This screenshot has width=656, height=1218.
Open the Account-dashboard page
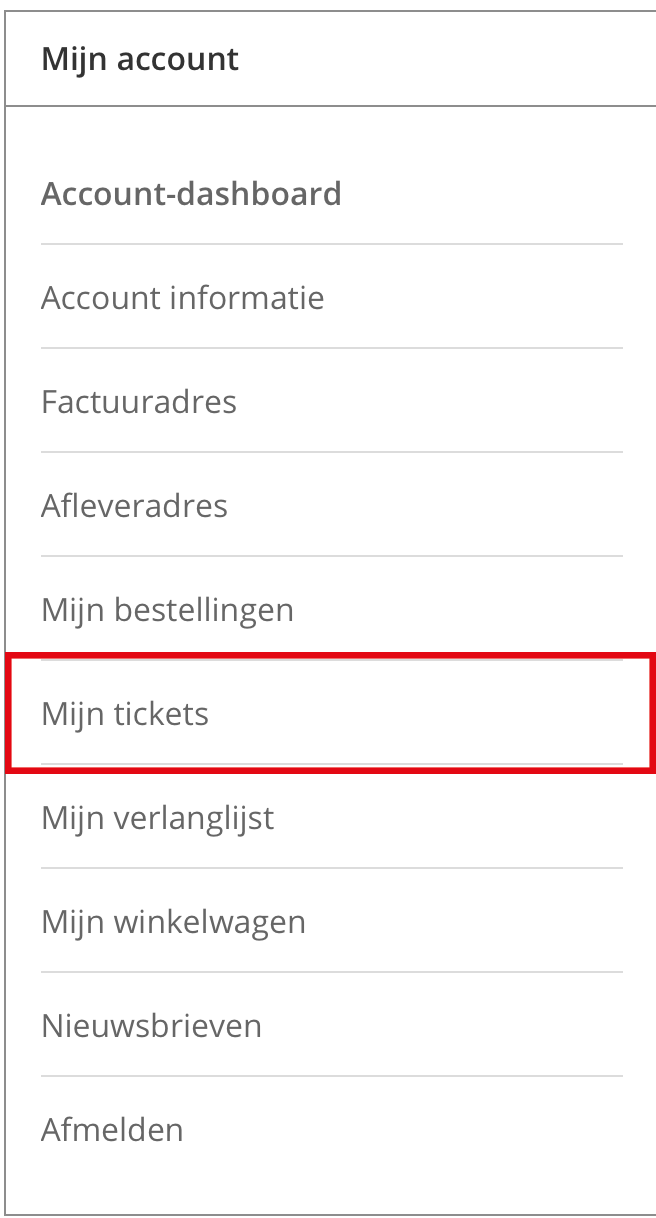(x=191, y=193)
